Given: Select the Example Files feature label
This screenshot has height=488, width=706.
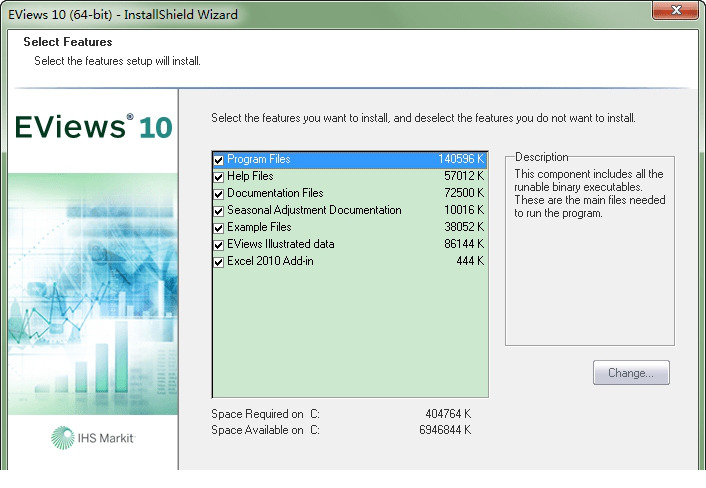Looking at the screenshot, I should click(x=259, y=227).
